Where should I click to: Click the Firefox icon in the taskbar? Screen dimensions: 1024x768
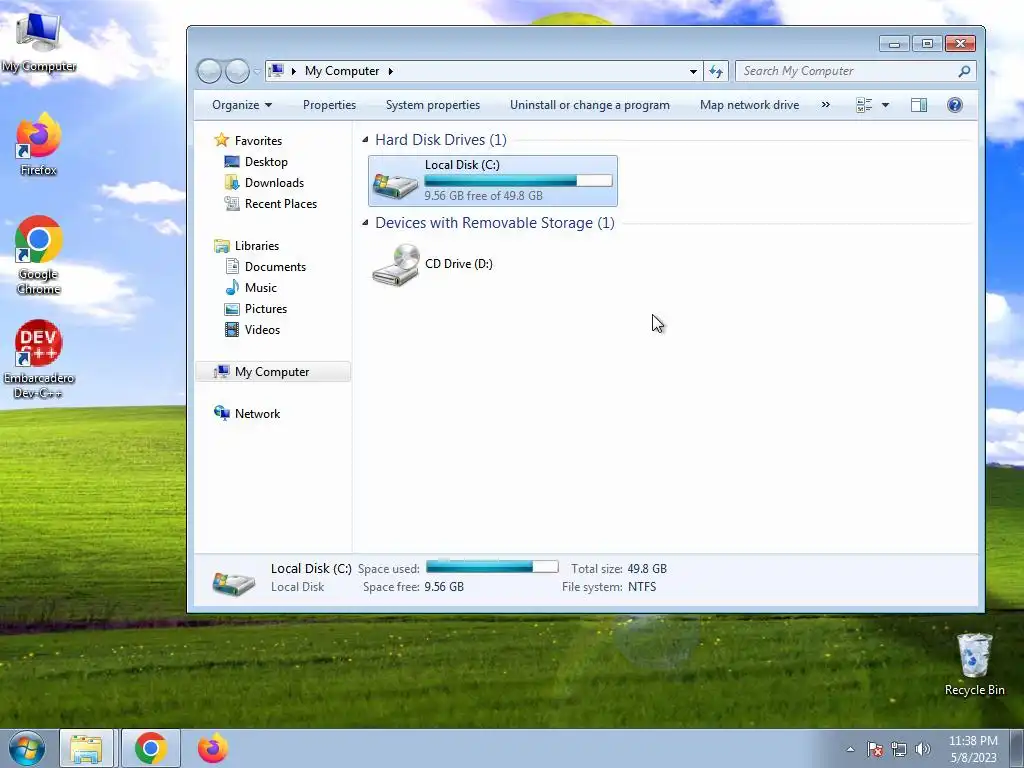pos(212,748)
